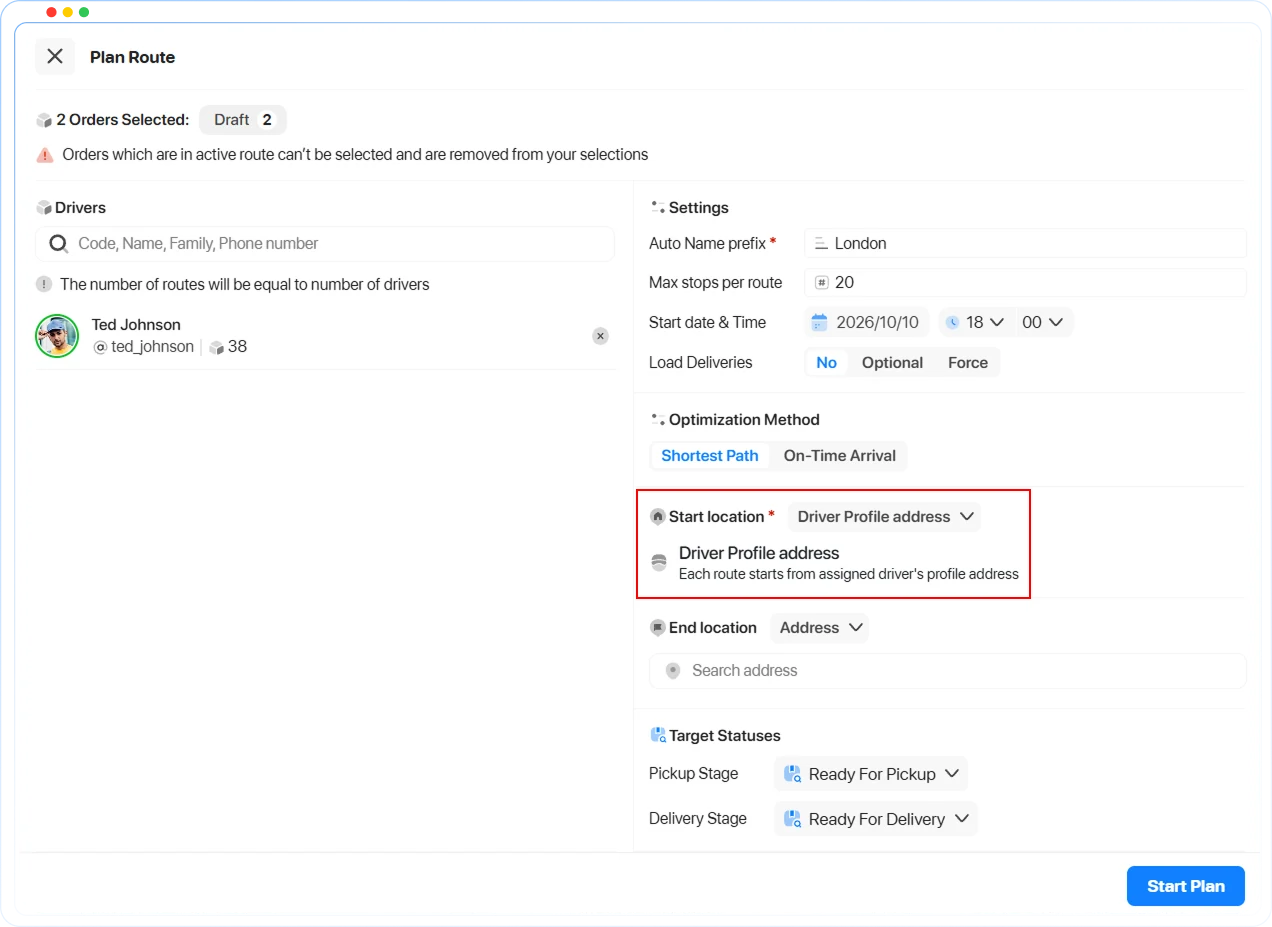Click the number icon in Max stops field

822,283
